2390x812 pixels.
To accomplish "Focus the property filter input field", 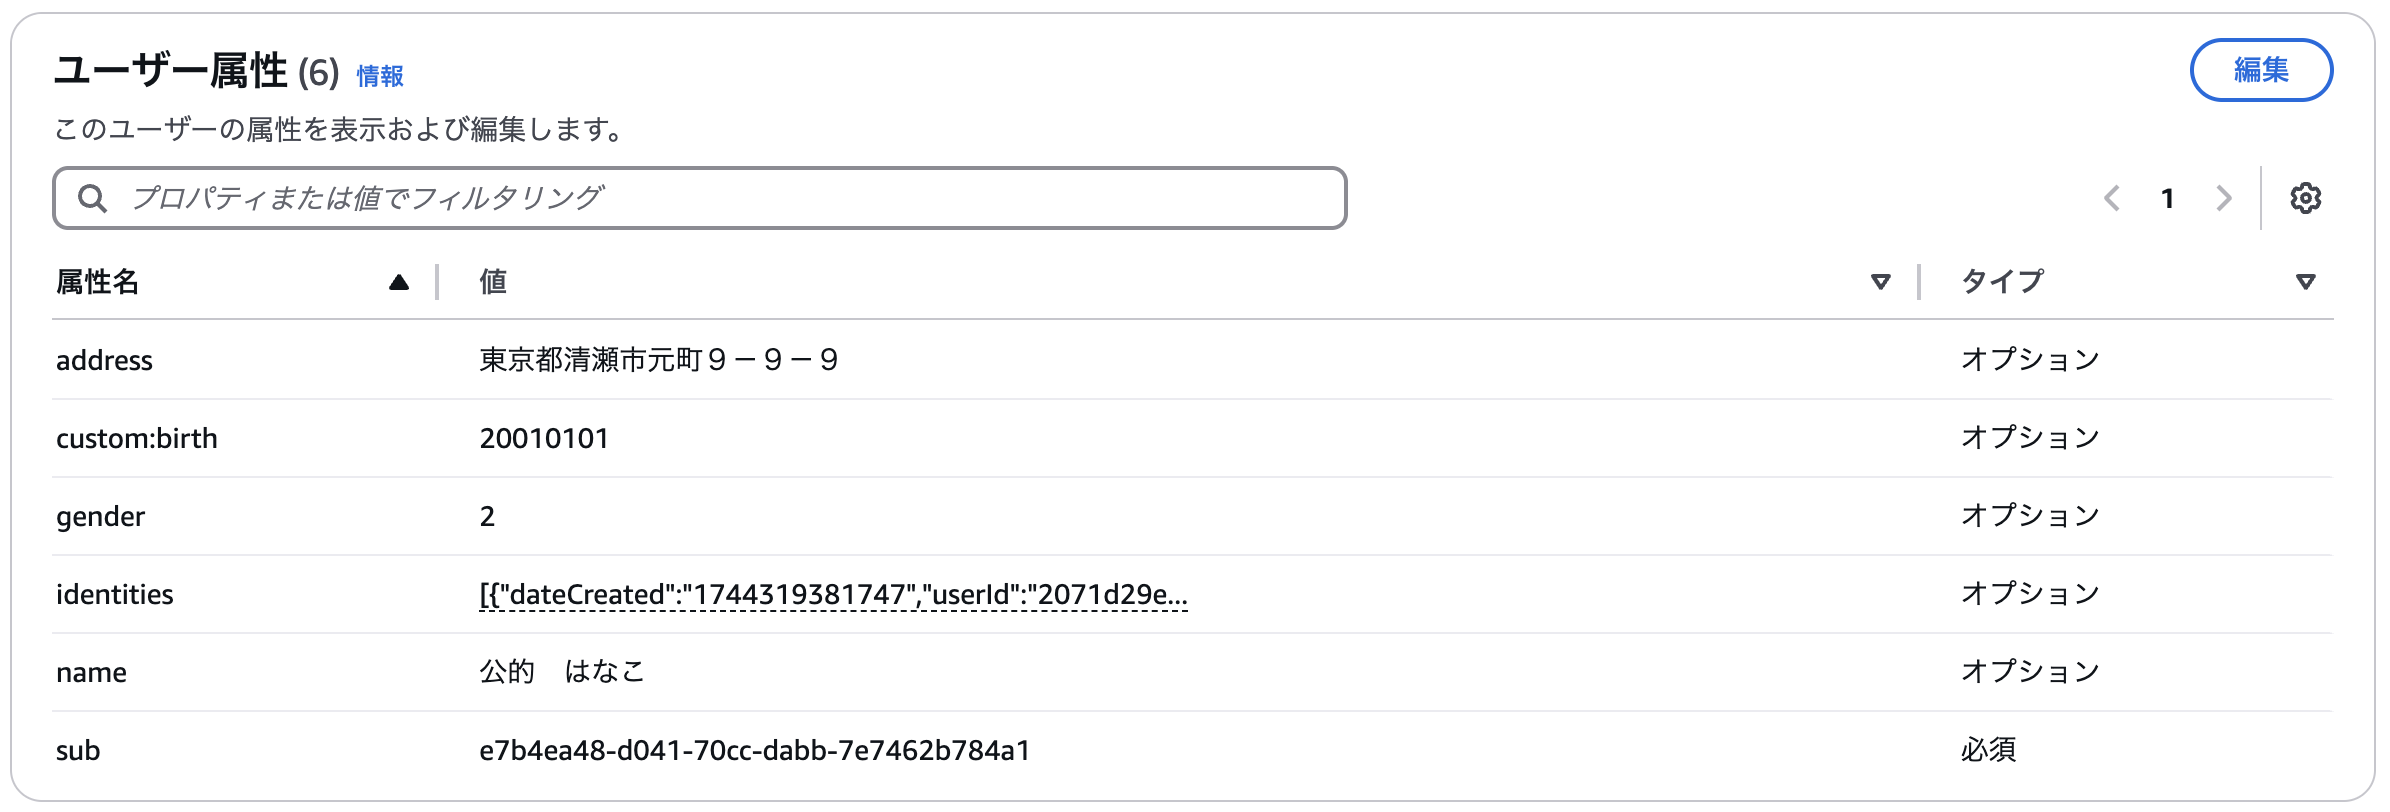I will tap(700, 198).
